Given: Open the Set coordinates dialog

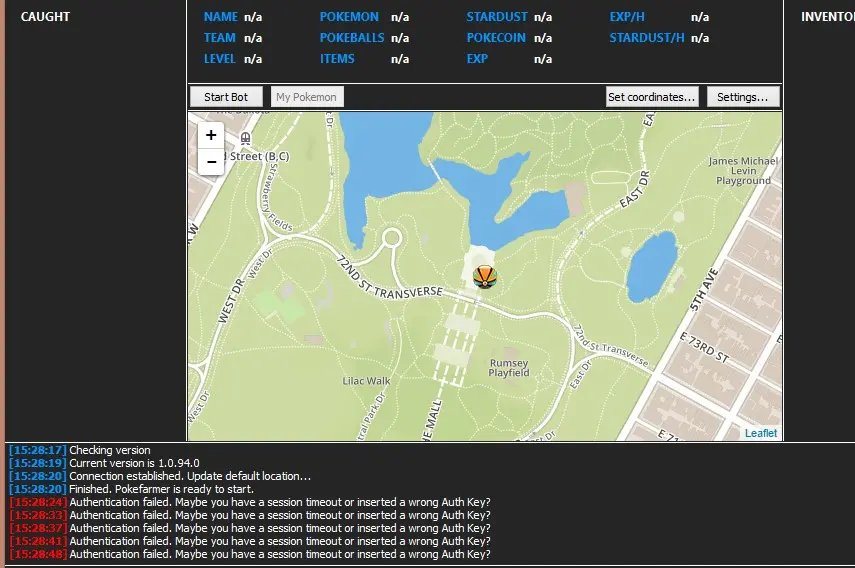Looking at the screenshot, I should (x=652, y=97).
